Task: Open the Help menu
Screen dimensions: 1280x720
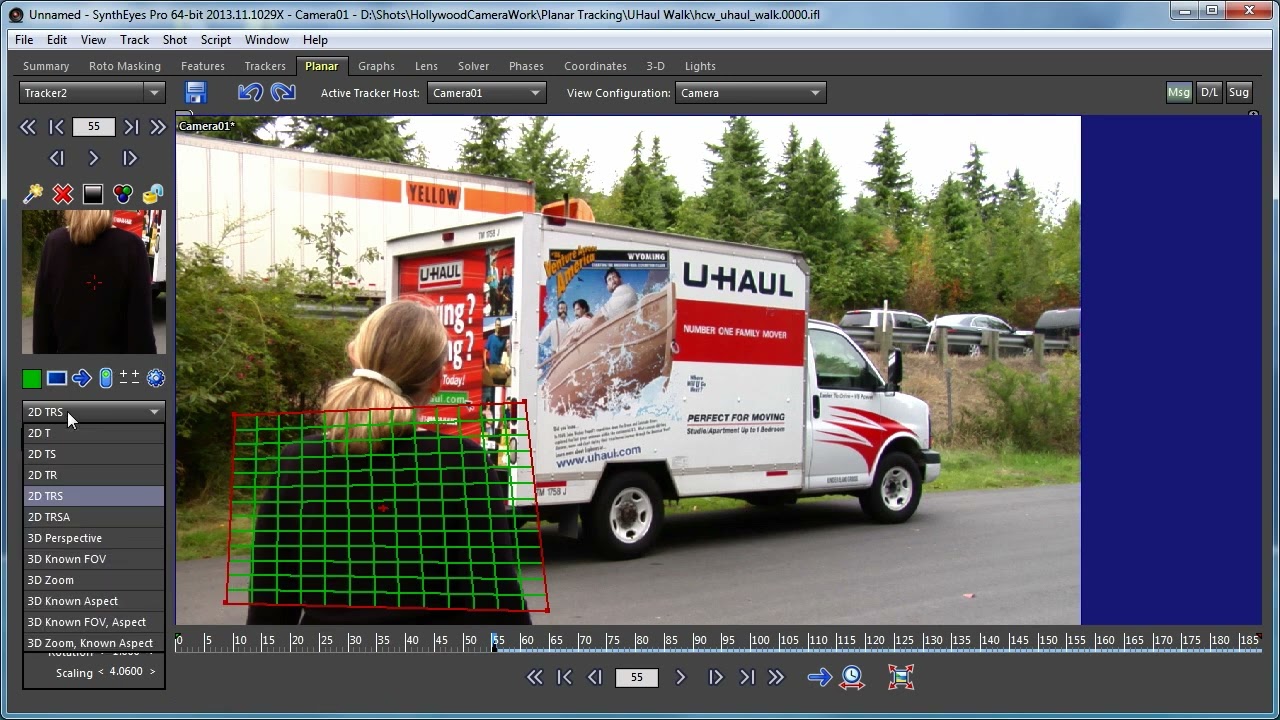Action: tap(315, 40)
